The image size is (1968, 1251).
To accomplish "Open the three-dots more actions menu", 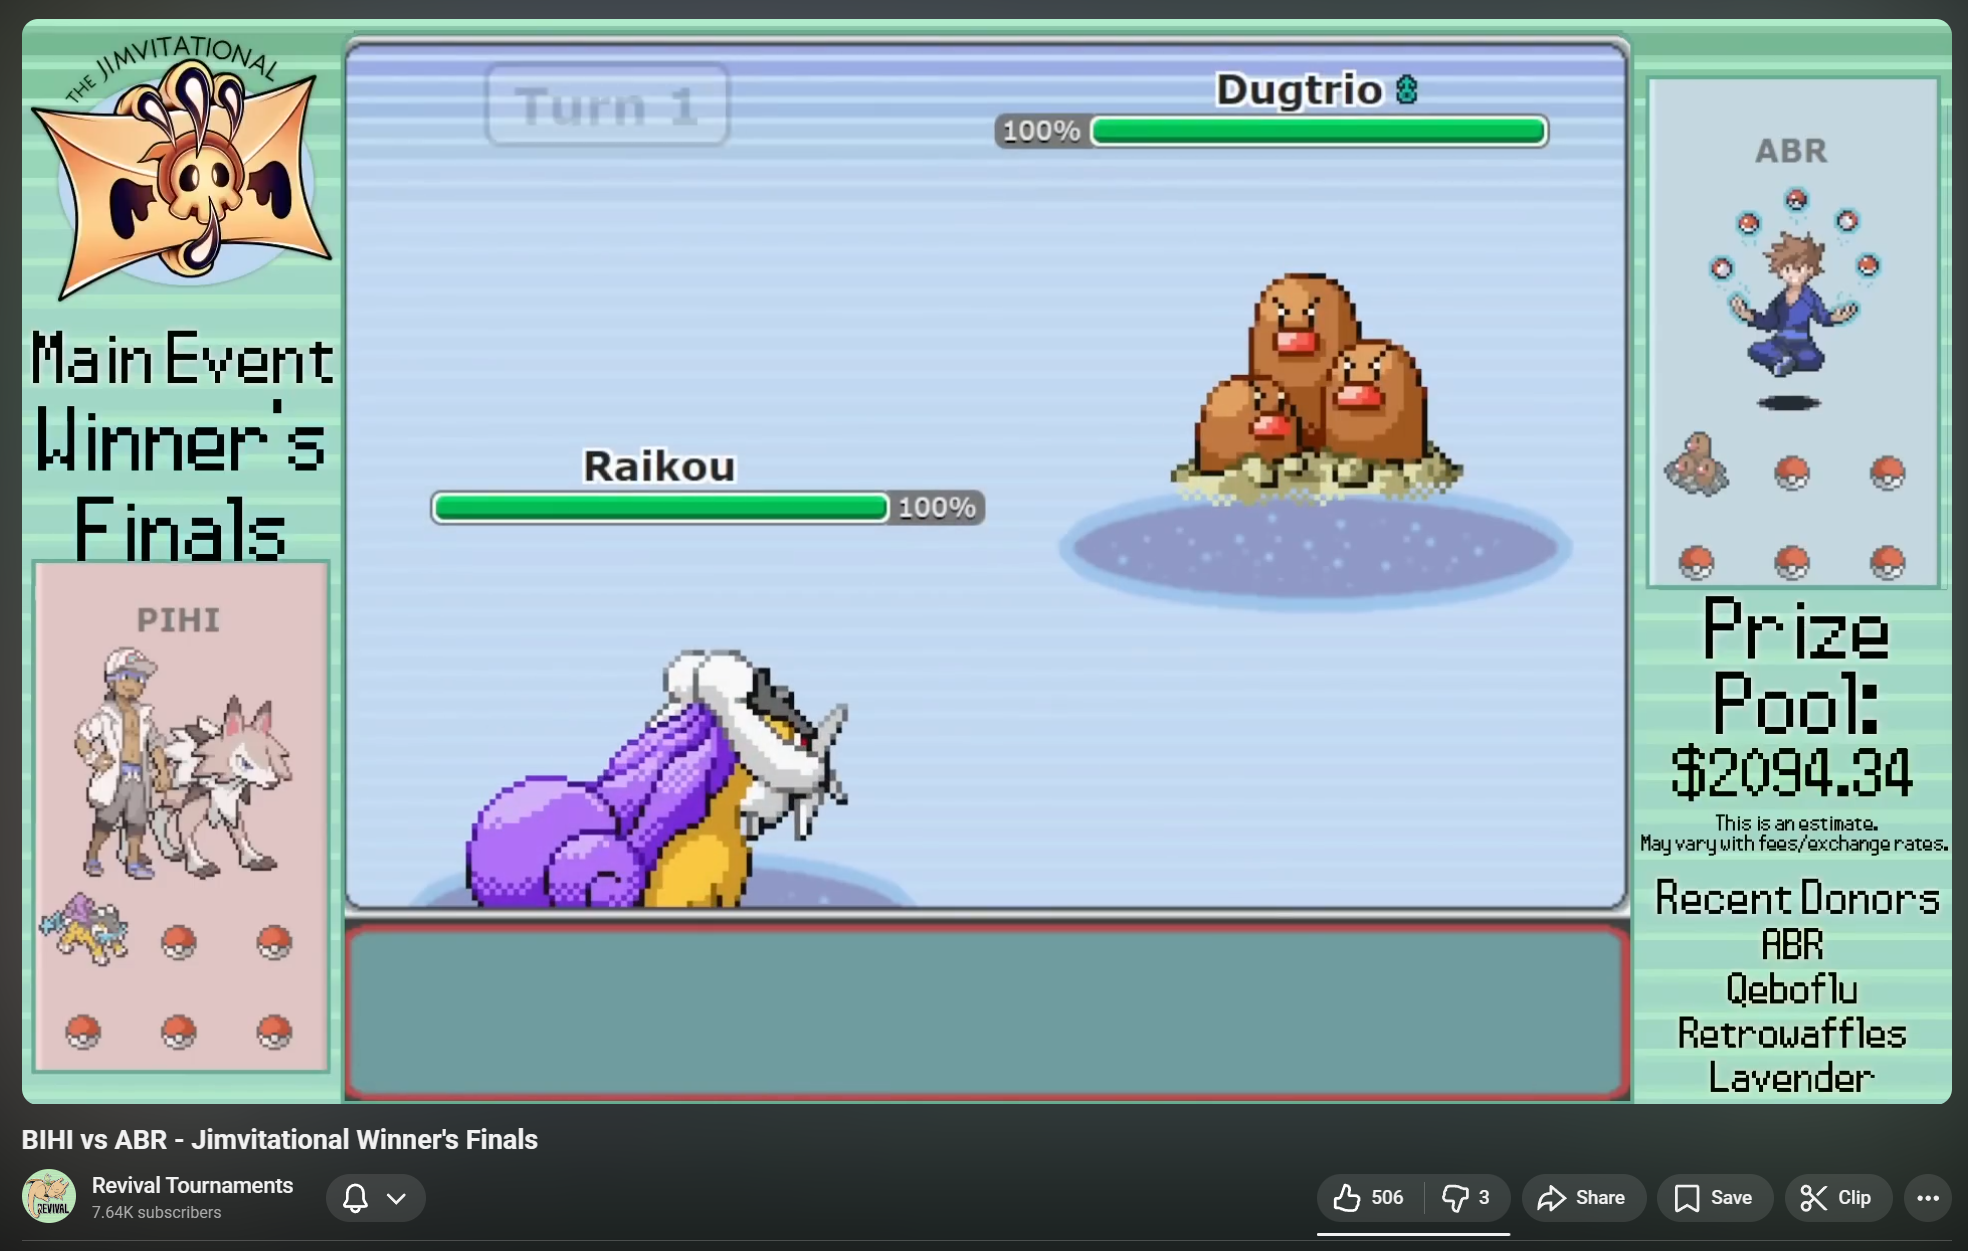I will (1927, 1197).
